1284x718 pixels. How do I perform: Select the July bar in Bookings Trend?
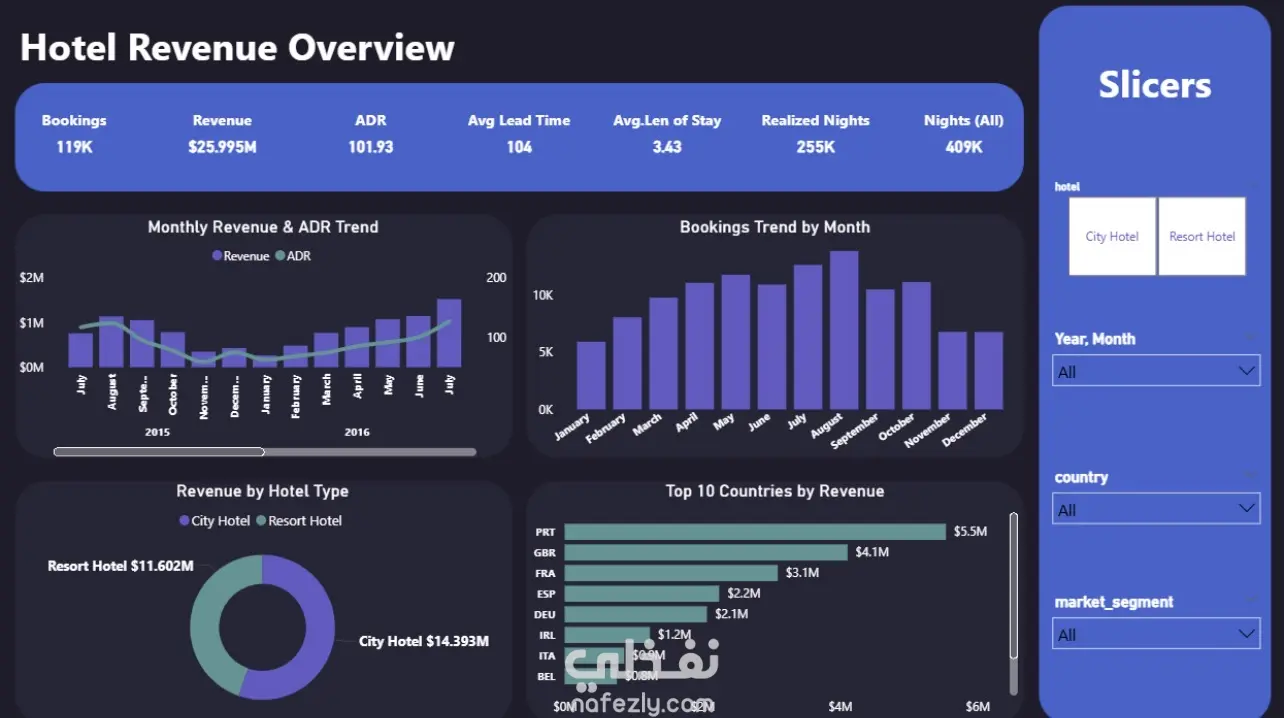(808, 337)
